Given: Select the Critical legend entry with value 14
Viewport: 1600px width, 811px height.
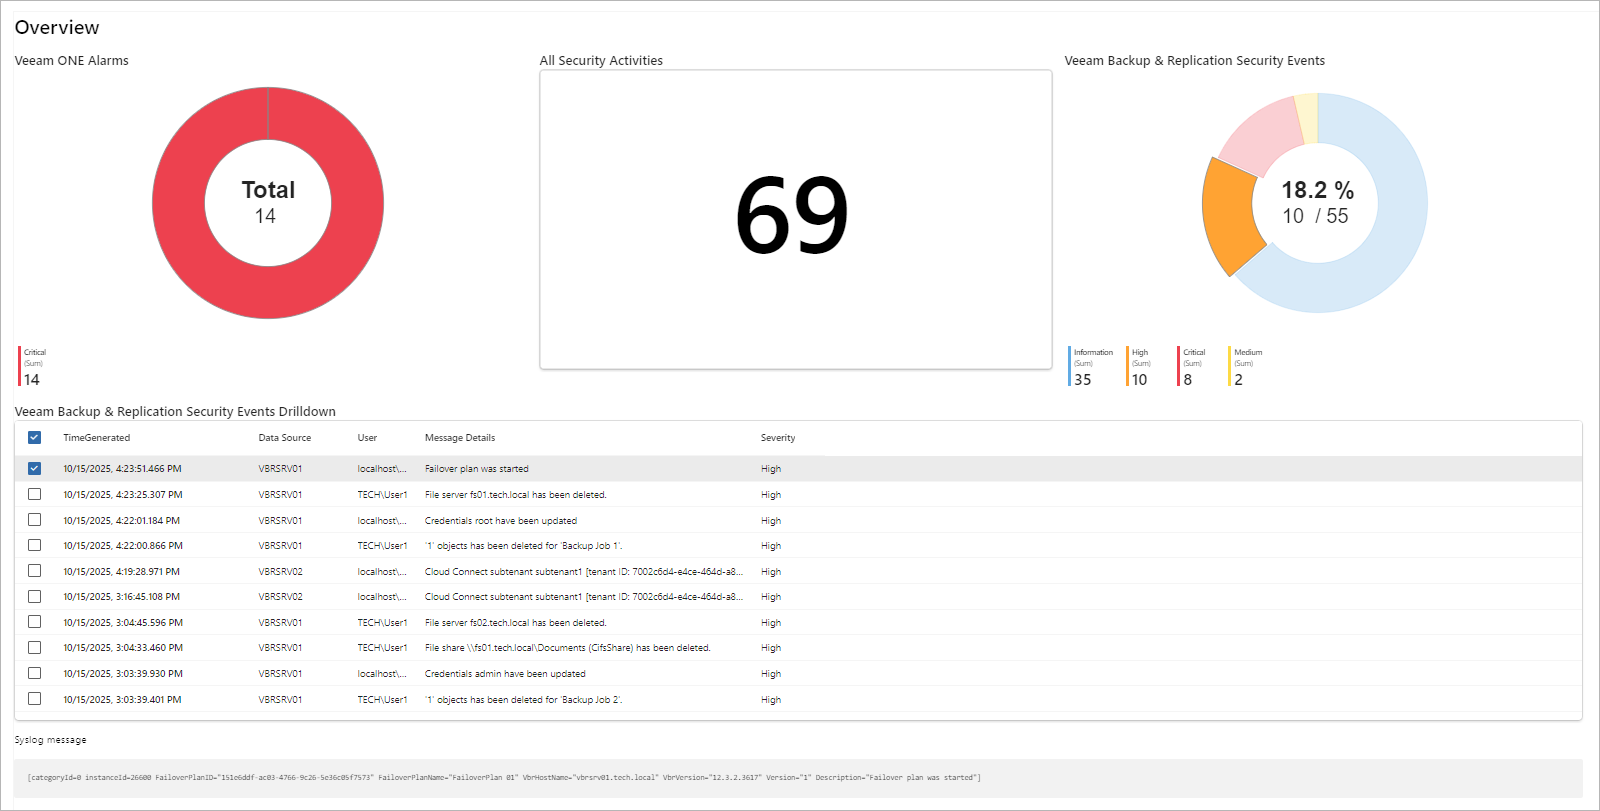Looking at the screenshot, I should click(x=32, y=366).
